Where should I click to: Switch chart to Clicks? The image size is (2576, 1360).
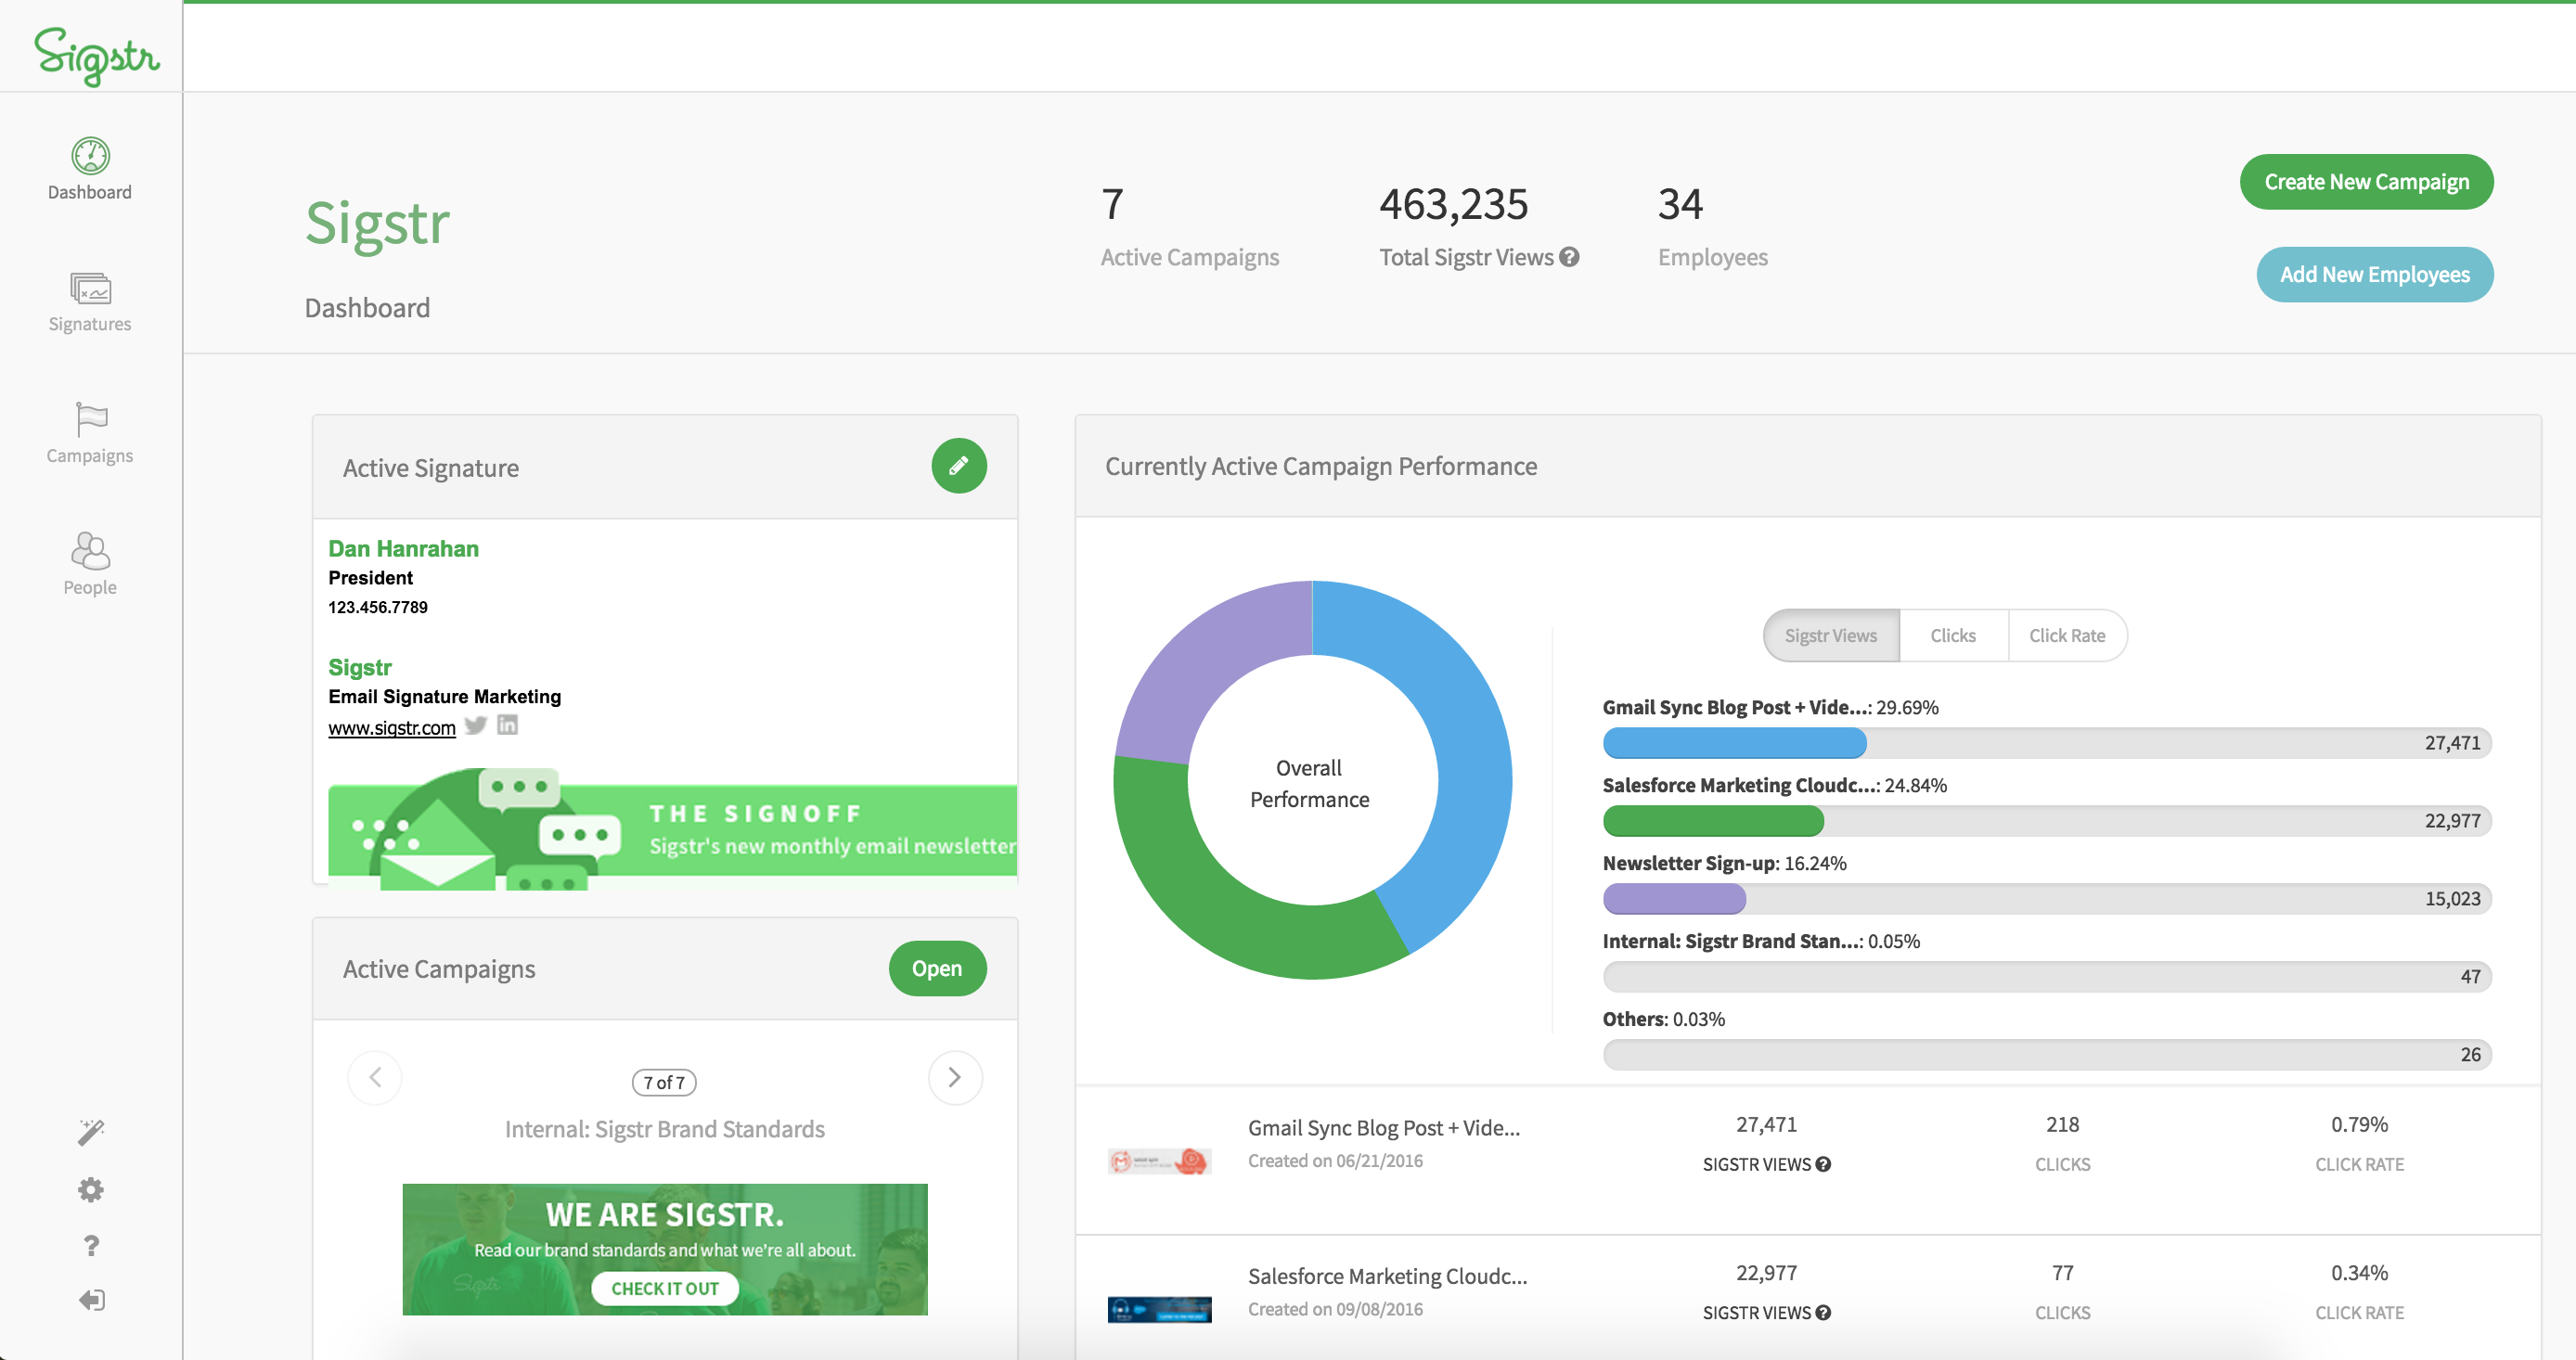1952,636
